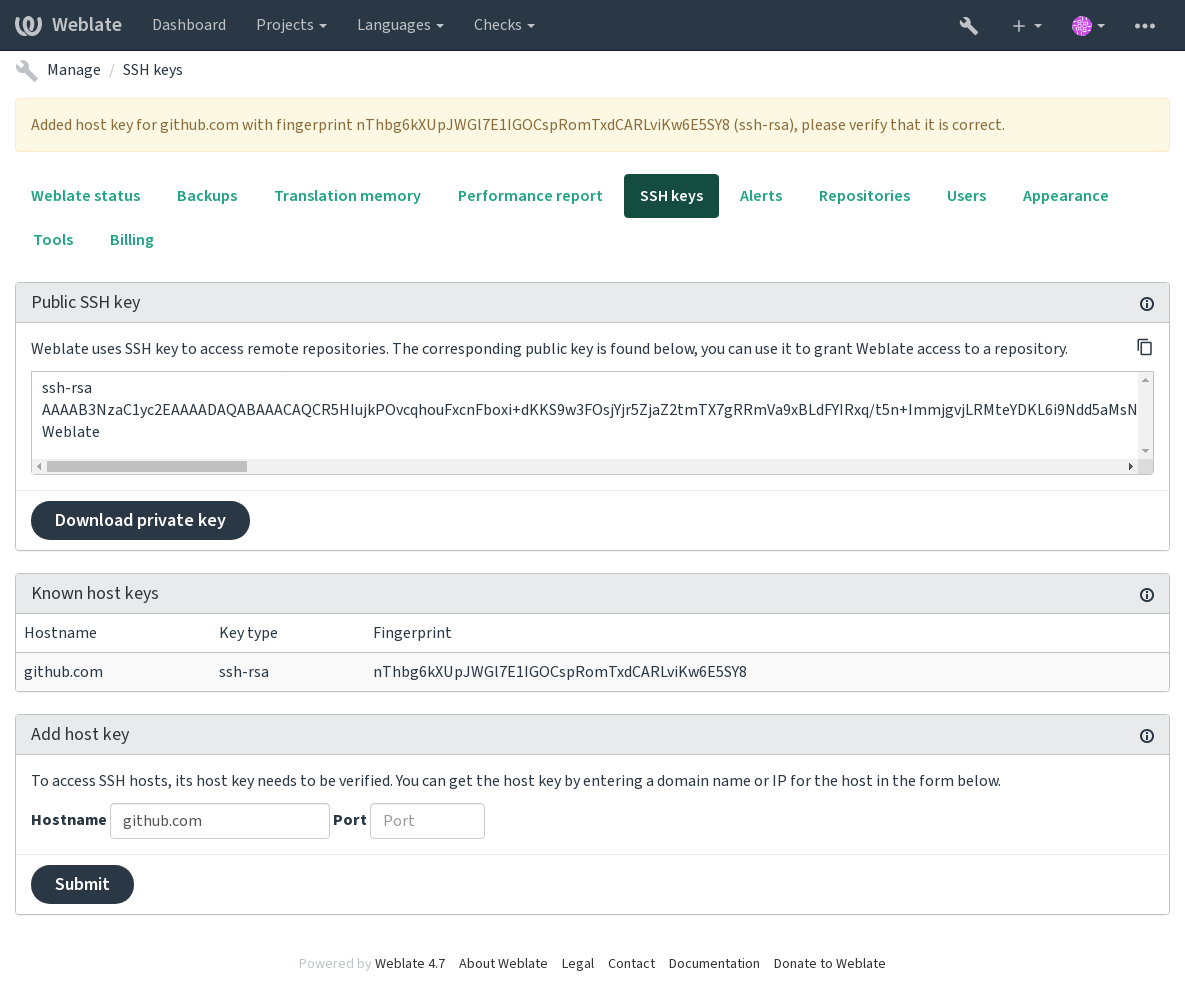Image resolution: width=1185 pixels, height=1001 pixels.
Task: Click the wrench icon beside Manage breadcrumb
Action: coord(26,70)
